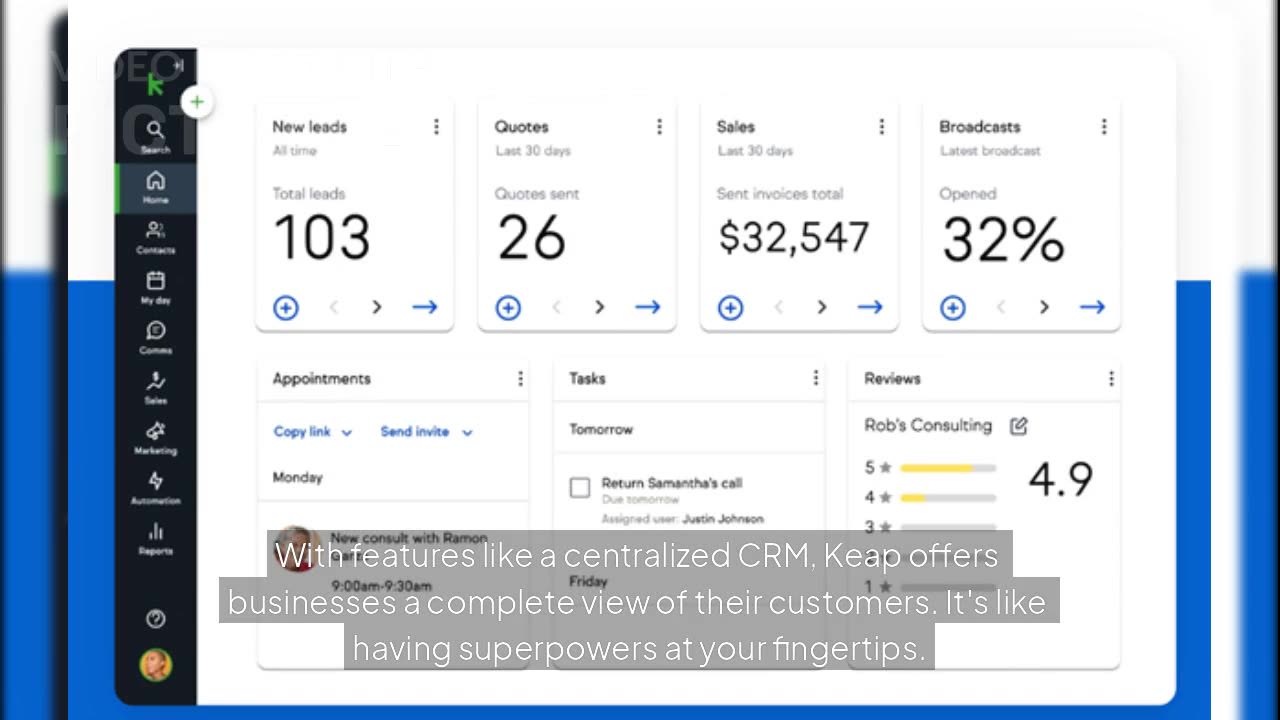
Task: Click the help question mark icon
Action: pyautogui.click(x=155, y=619)
